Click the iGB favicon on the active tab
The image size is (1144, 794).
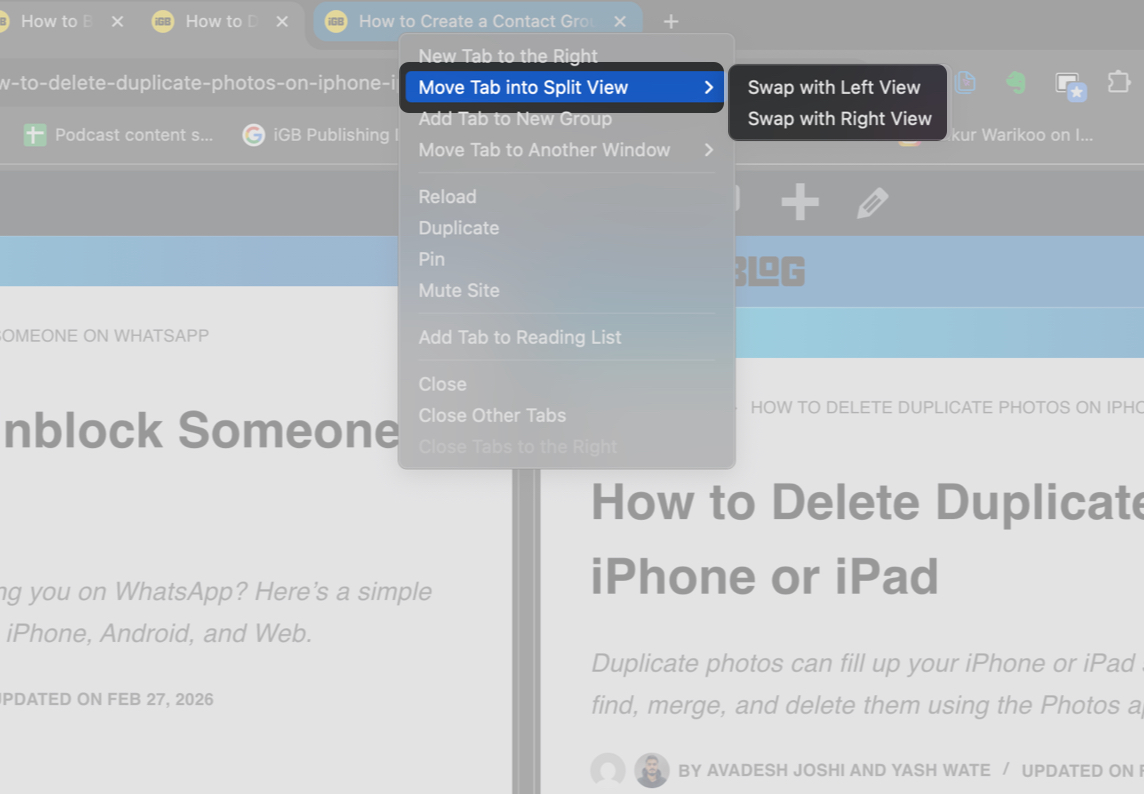coord(335,20)
